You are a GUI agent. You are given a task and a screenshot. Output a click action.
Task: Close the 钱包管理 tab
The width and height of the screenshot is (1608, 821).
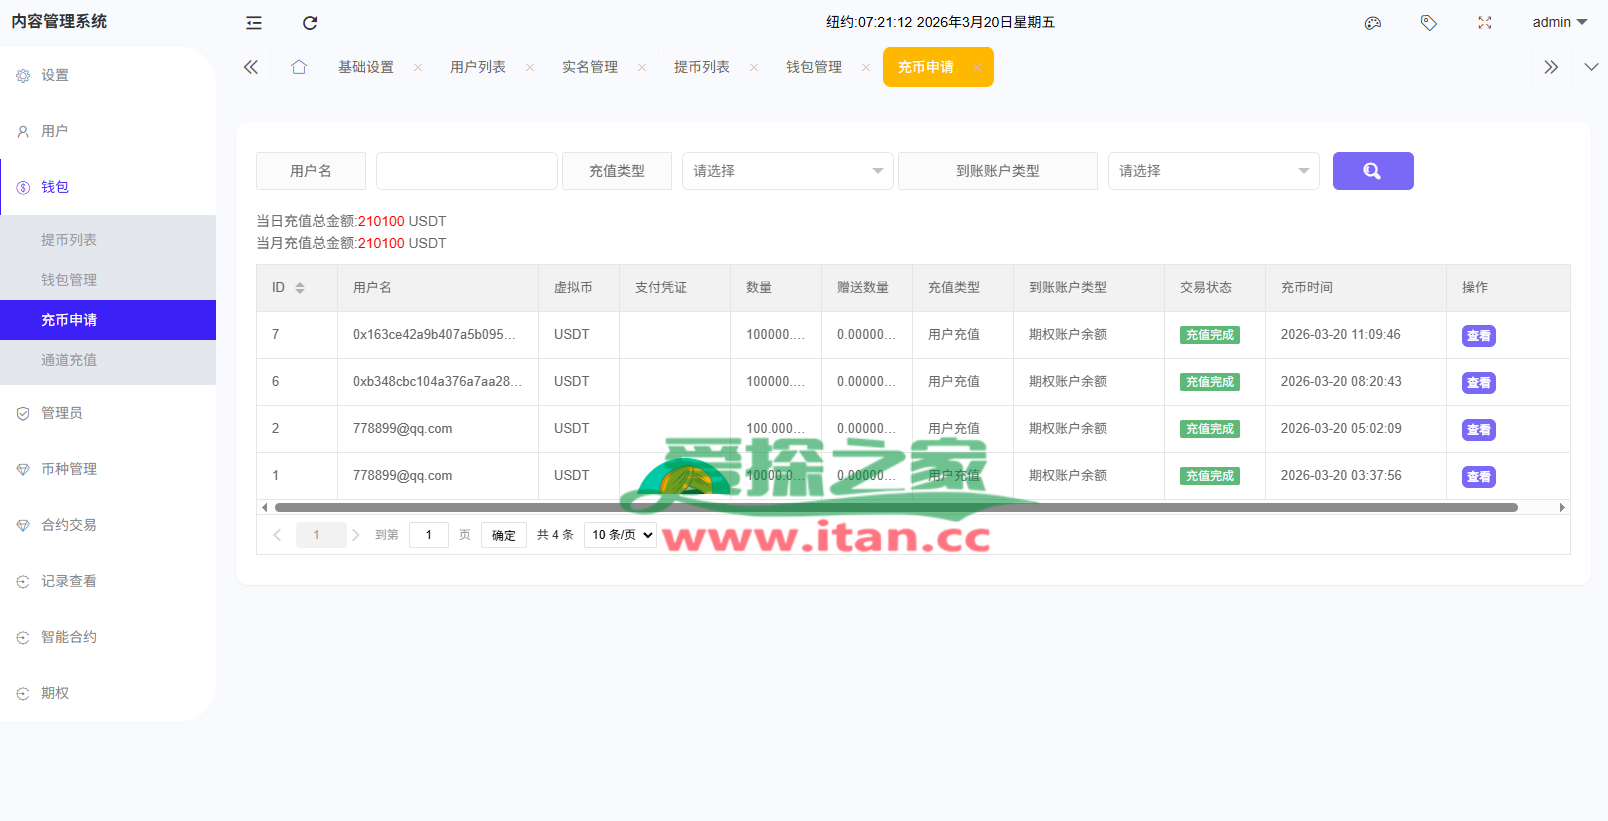[x=866, y=68]
